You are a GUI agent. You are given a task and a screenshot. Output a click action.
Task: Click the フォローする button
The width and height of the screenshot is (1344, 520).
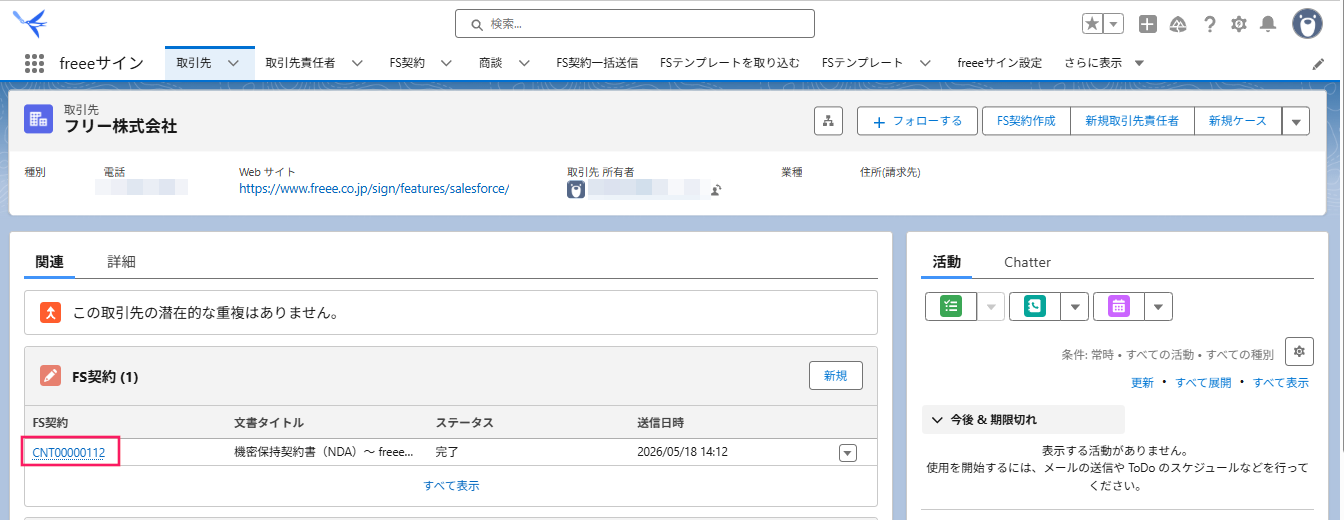tap(917, 121)
